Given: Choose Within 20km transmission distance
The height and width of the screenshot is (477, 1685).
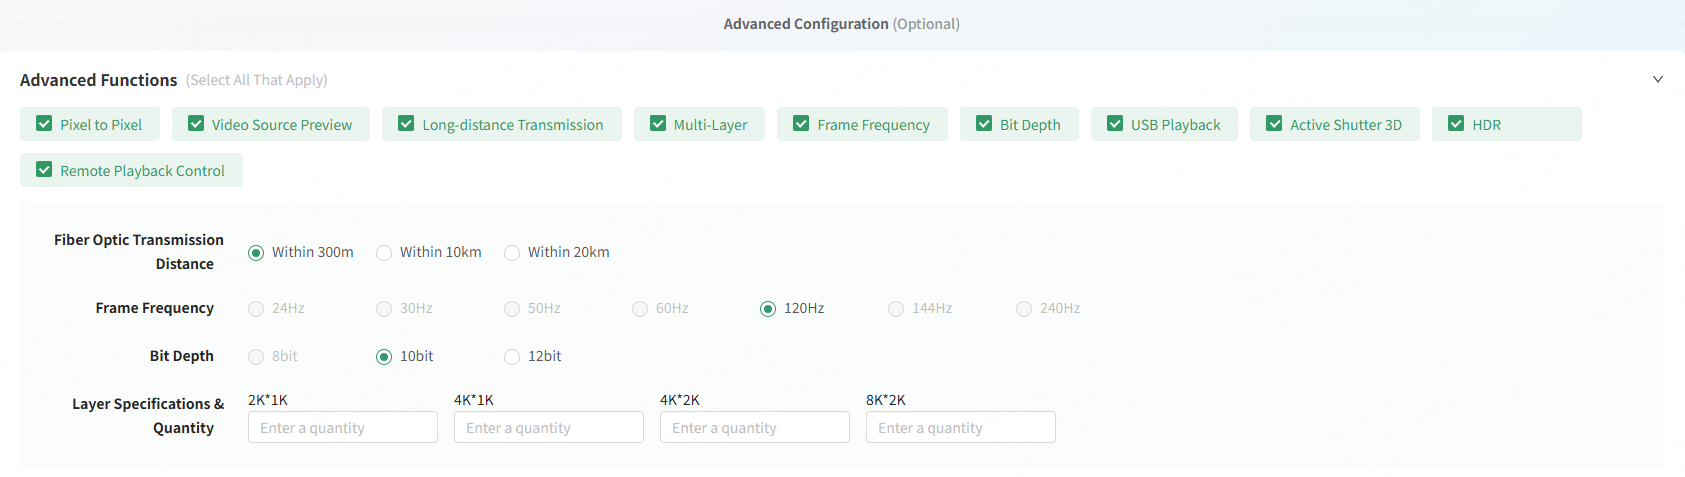Looking at the screenshot, I should pos(512,253).
